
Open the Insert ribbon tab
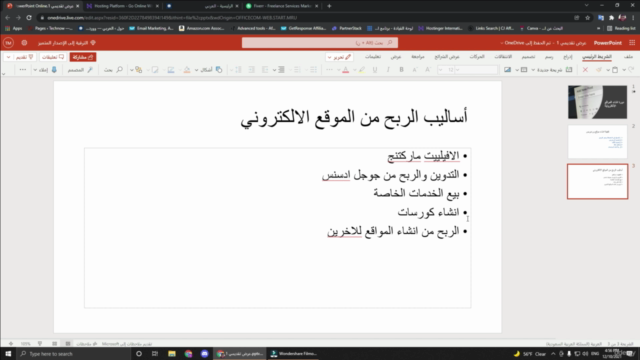pos(568,57)
